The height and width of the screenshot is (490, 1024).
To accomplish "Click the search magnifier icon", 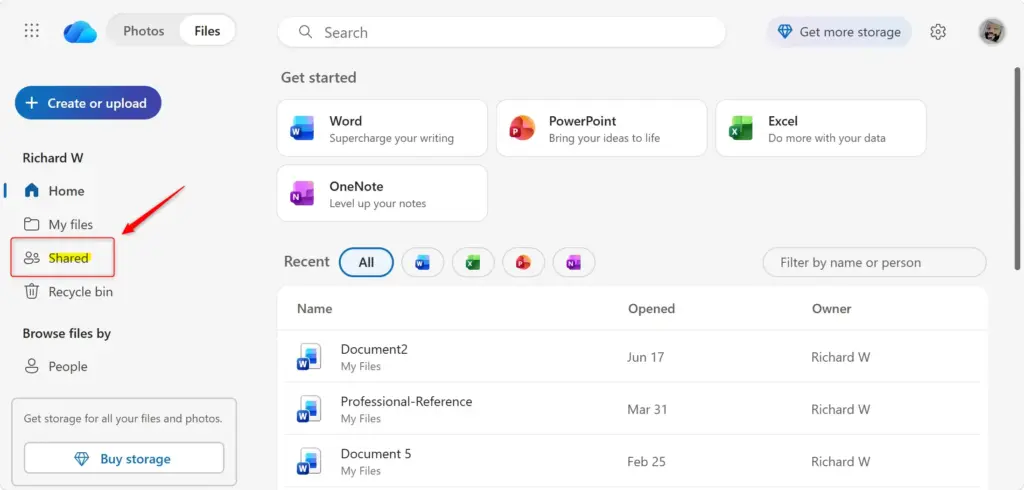I will (x=305, y=32).
